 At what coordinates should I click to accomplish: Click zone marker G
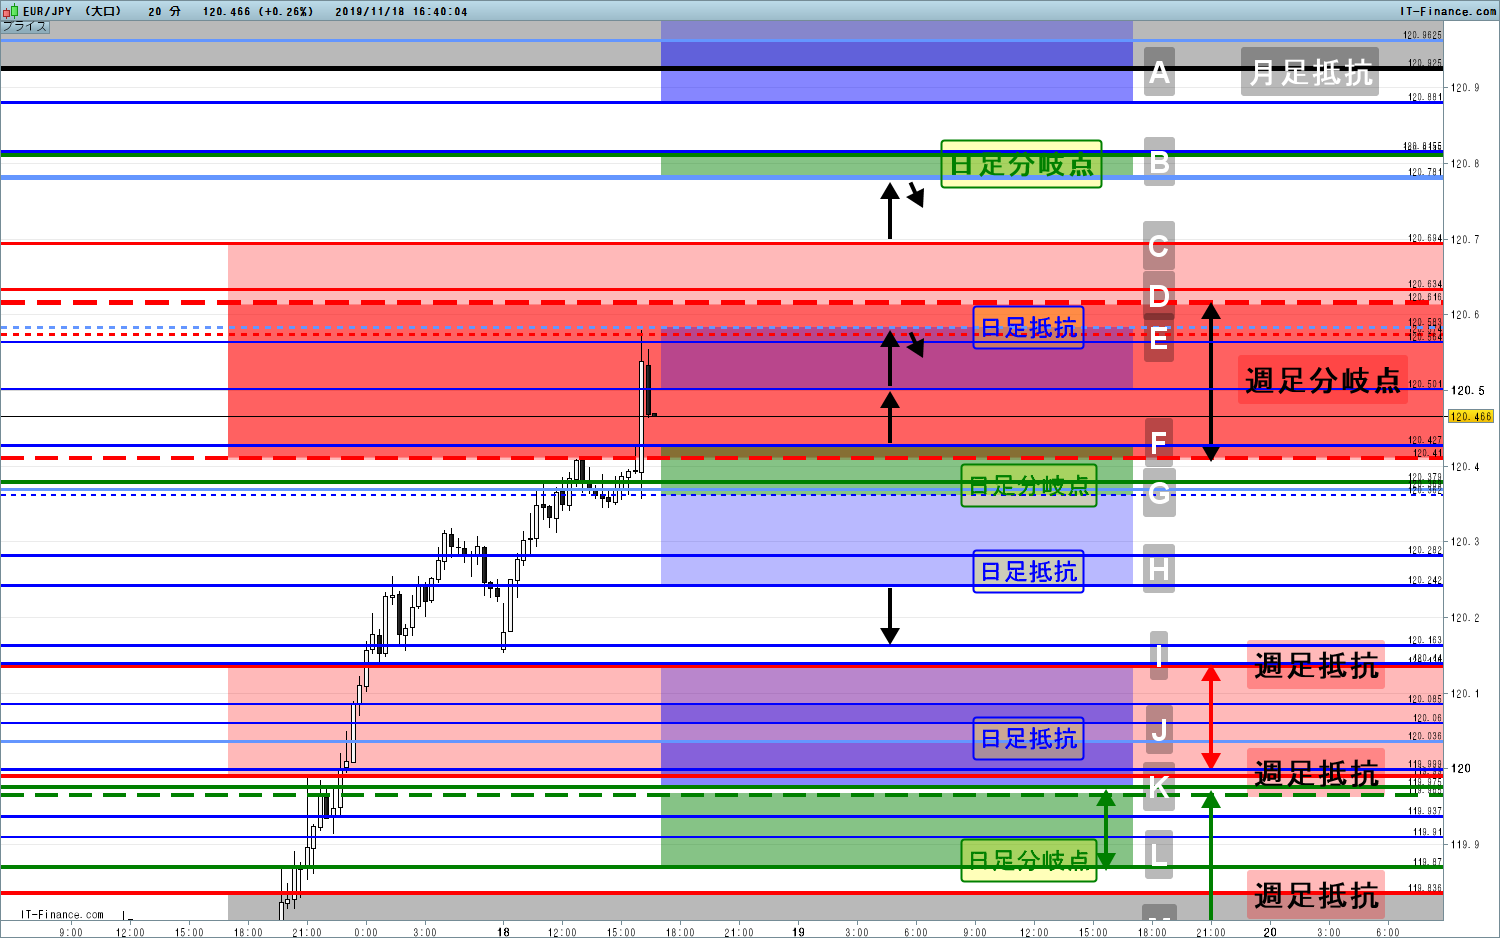coord(1159,492)
